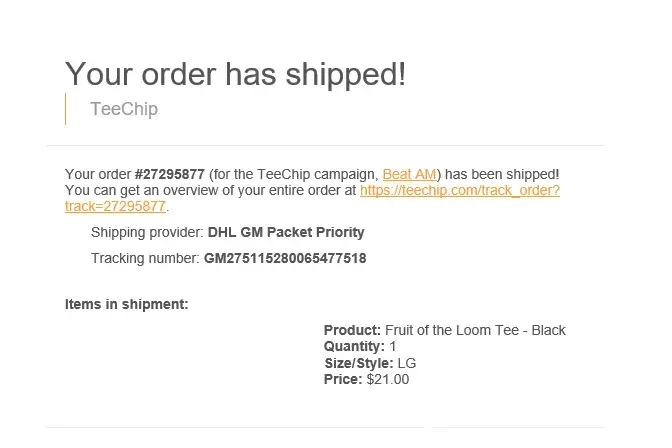Viewport: 672px width, 448px height.
Task: Click the "Tracking number:" label
Action: 145,258
